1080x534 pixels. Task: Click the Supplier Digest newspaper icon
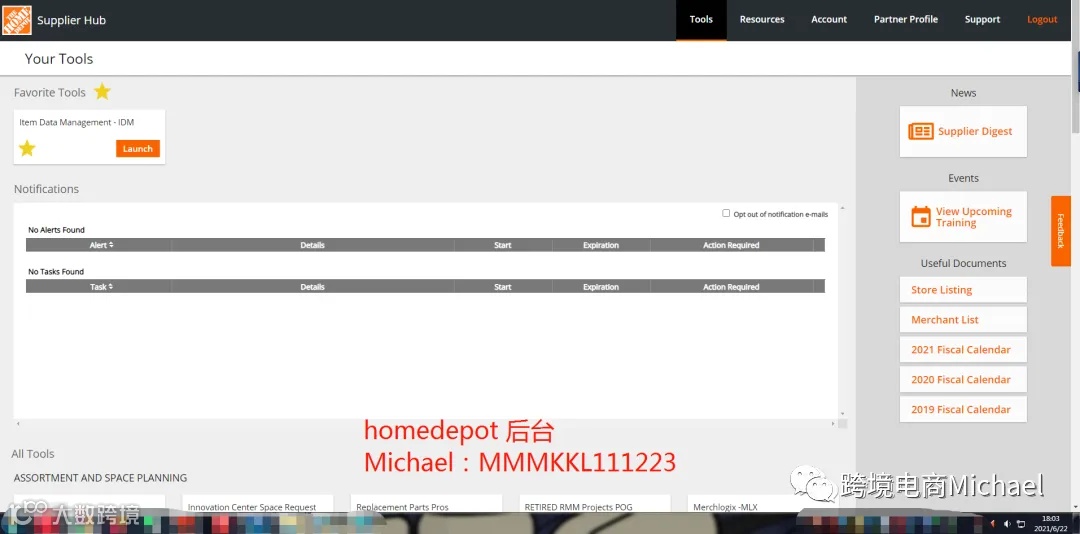point(921,131)
